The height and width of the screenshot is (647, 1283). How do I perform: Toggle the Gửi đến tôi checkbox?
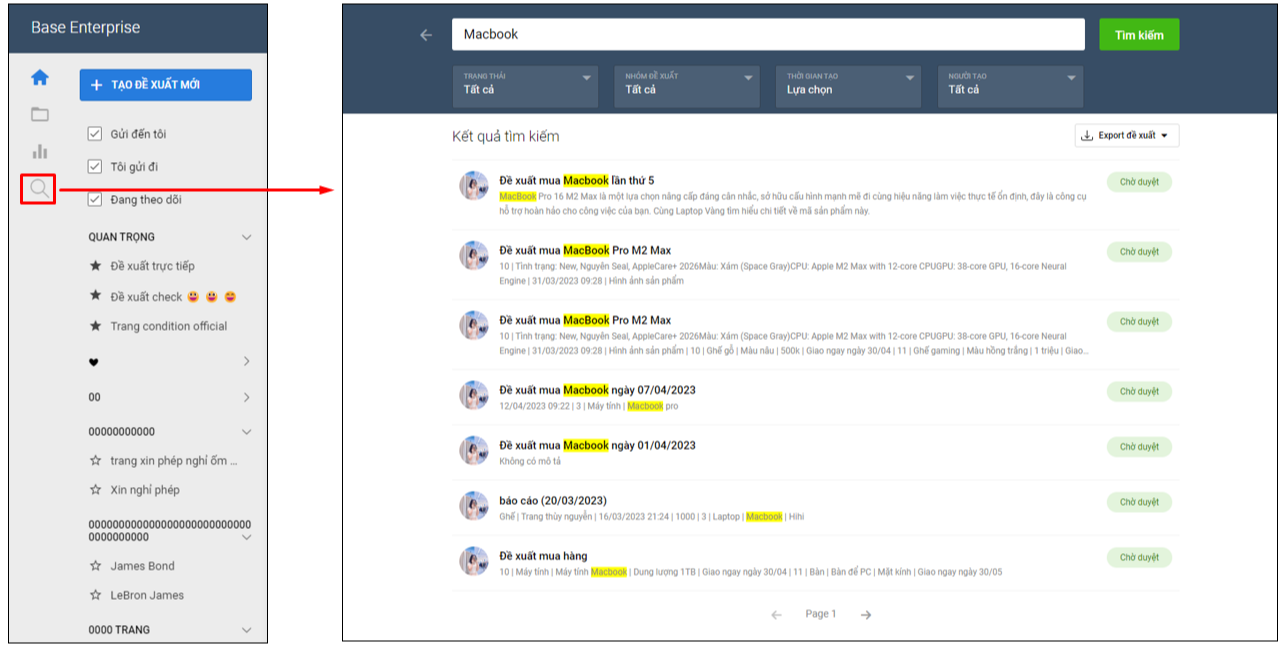(95, 134)
